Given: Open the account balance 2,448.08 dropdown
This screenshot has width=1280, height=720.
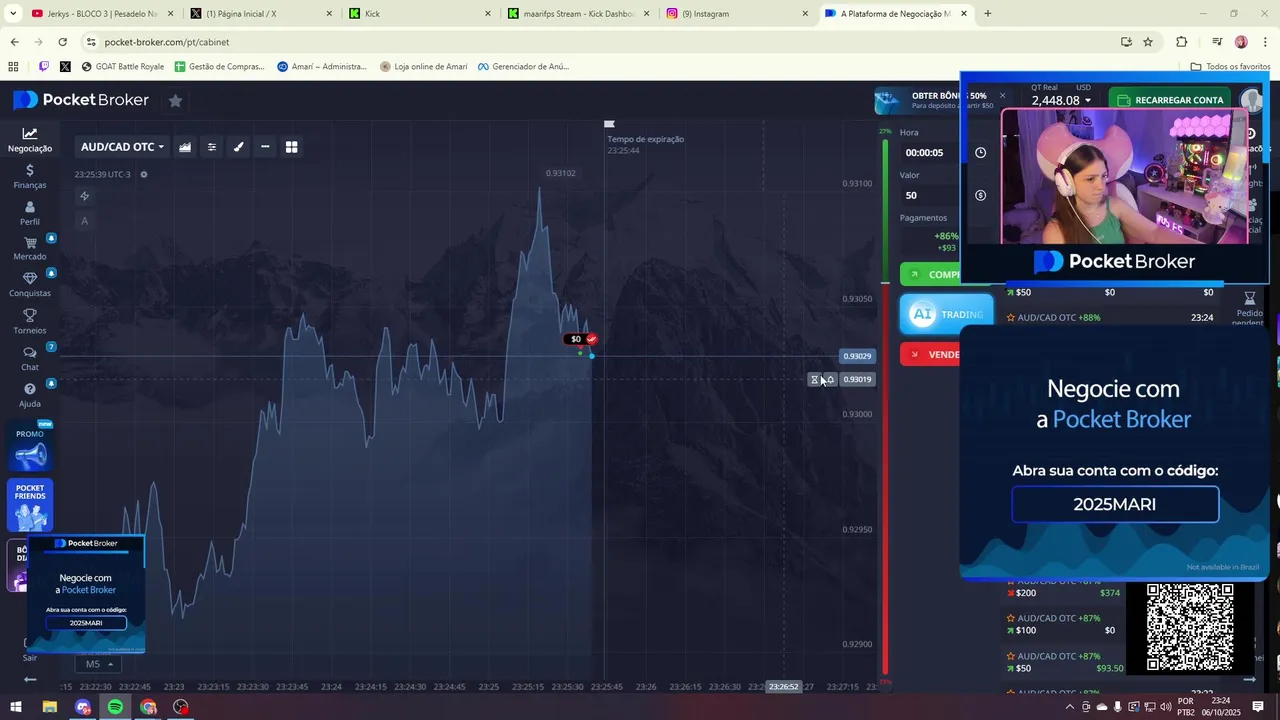Looking at the screenshot, I should click(1061, 100).
